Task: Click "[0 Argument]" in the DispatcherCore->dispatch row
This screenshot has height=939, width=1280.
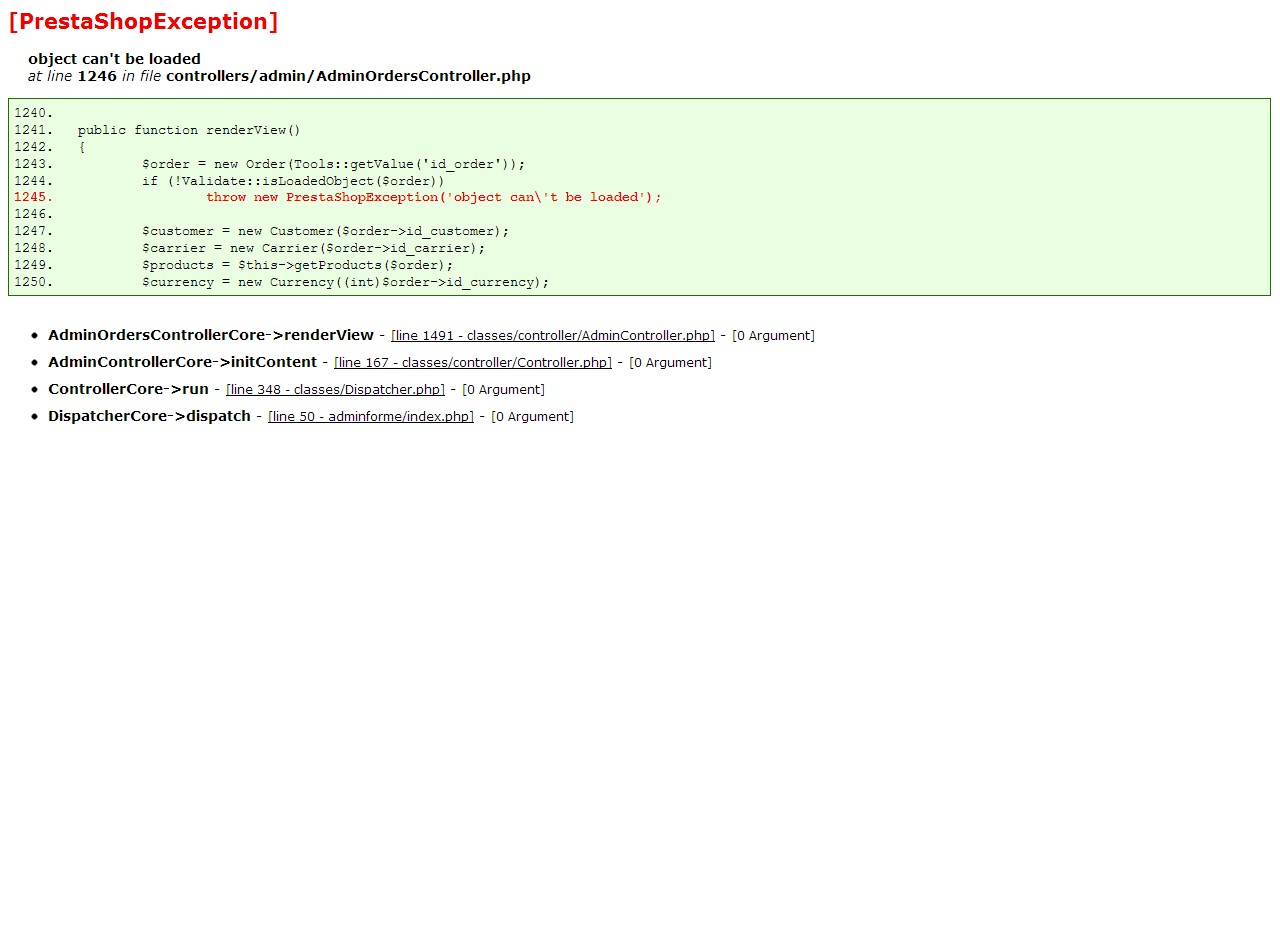Action: [x=532, y=417]
